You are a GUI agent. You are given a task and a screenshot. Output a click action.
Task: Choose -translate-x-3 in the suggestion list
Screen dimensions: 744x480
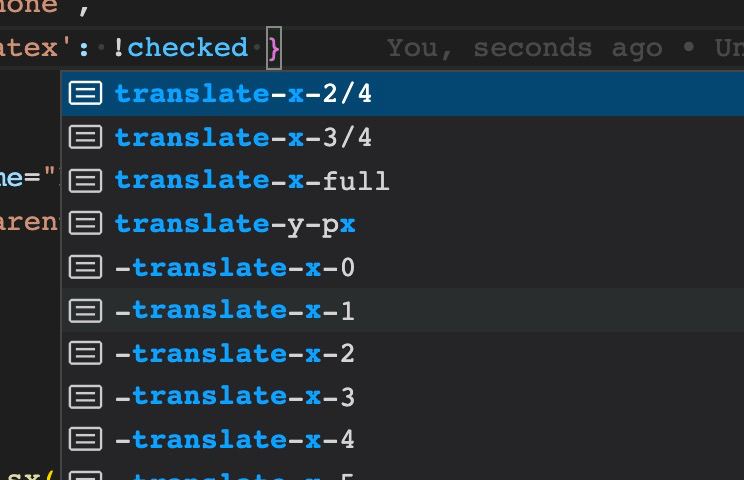tap(235, 397)
